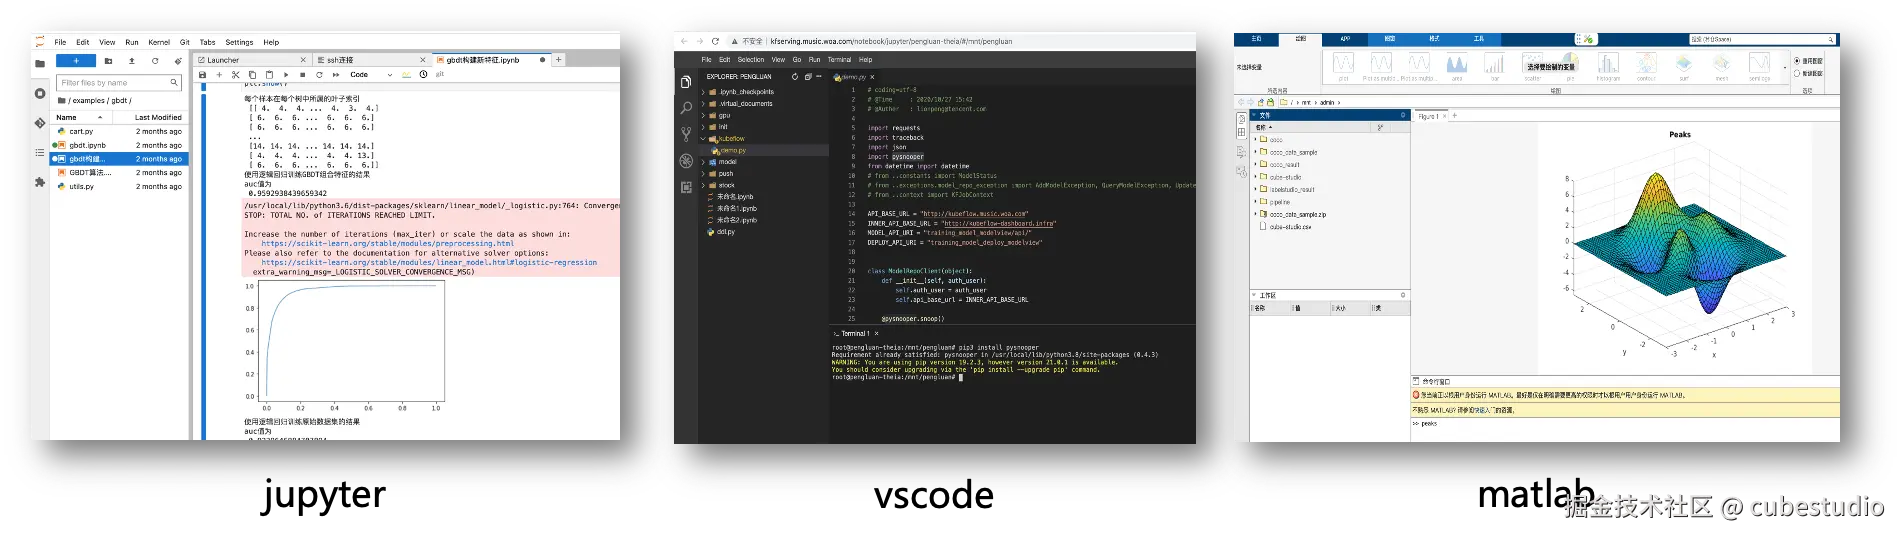Expand the model folder in VS Code explorer
The height and width of the screenshot is (538, 1902).
[703, 162]
